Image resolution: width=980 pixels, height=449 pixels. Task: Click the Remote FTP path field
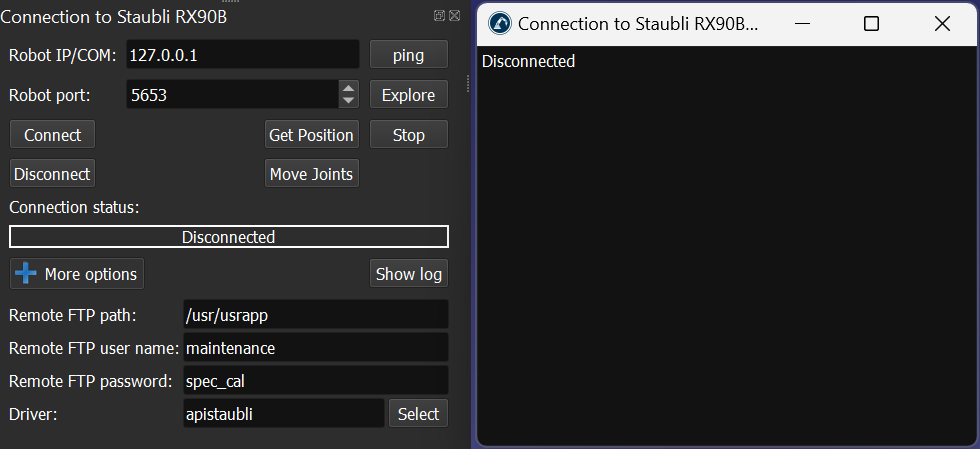tap(315, 315)
